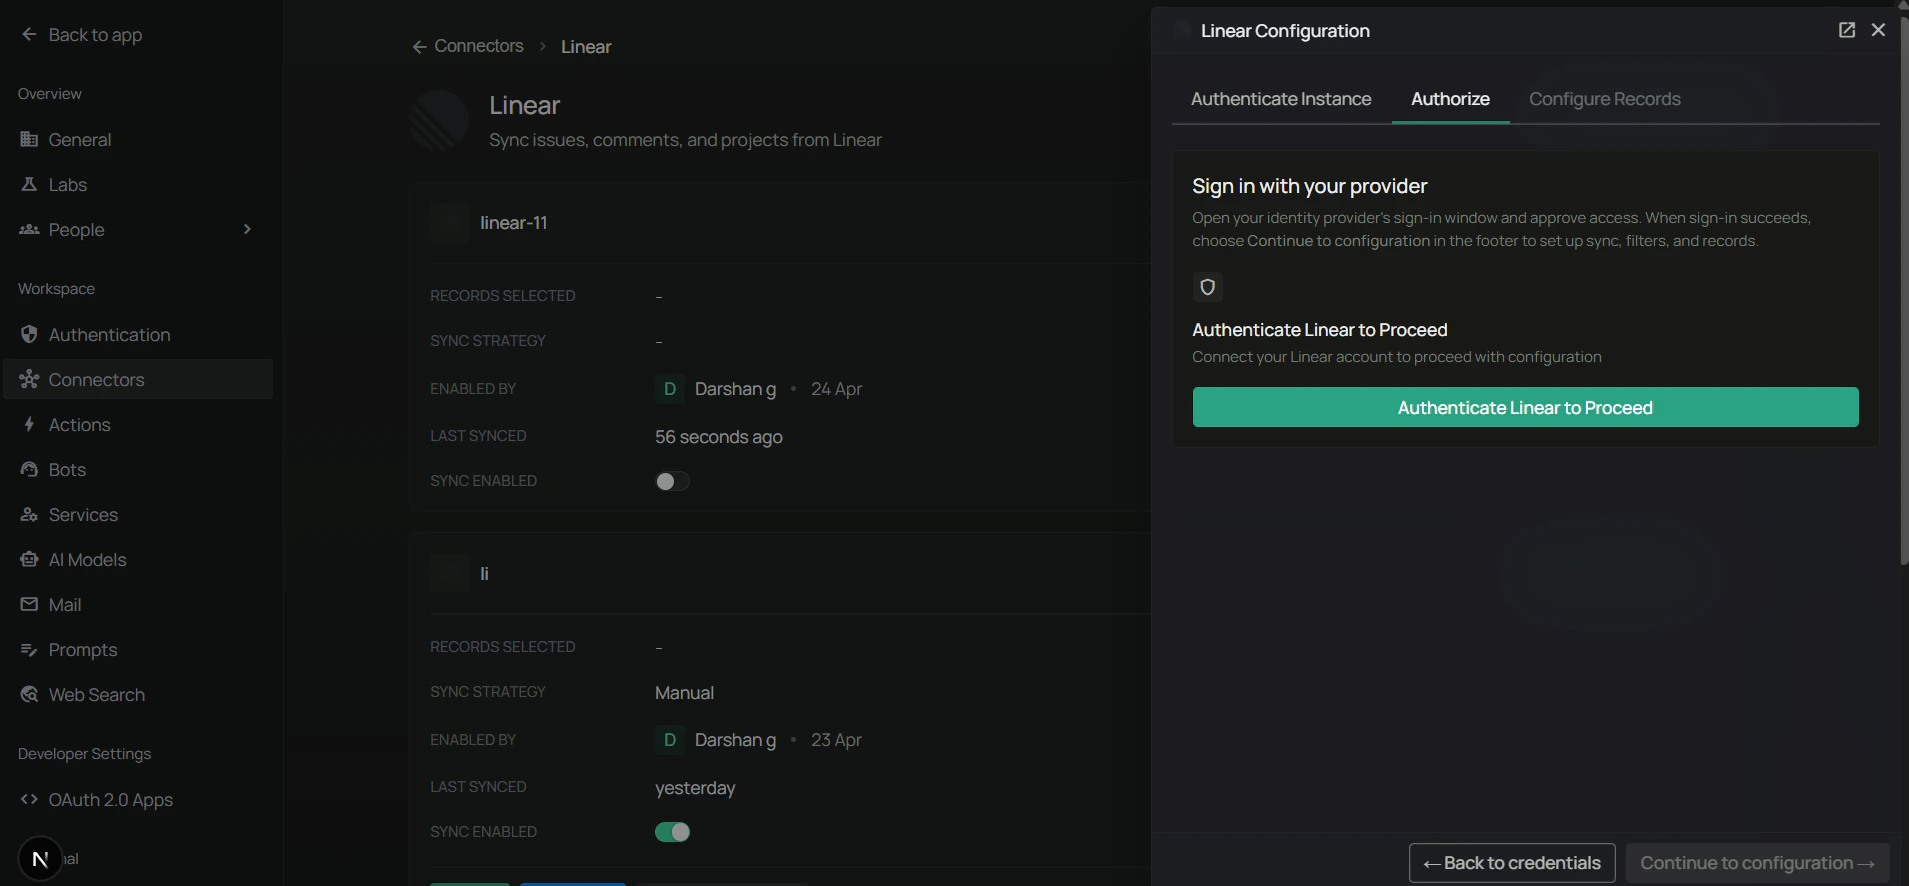Click the linear-11 connector icon

[x=450, y=223]
